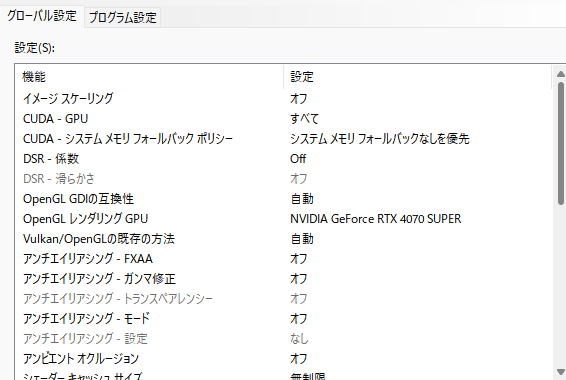Click オフ value for アンチエイリアシング - モード

pyautogui.click(x=299, y=319)
